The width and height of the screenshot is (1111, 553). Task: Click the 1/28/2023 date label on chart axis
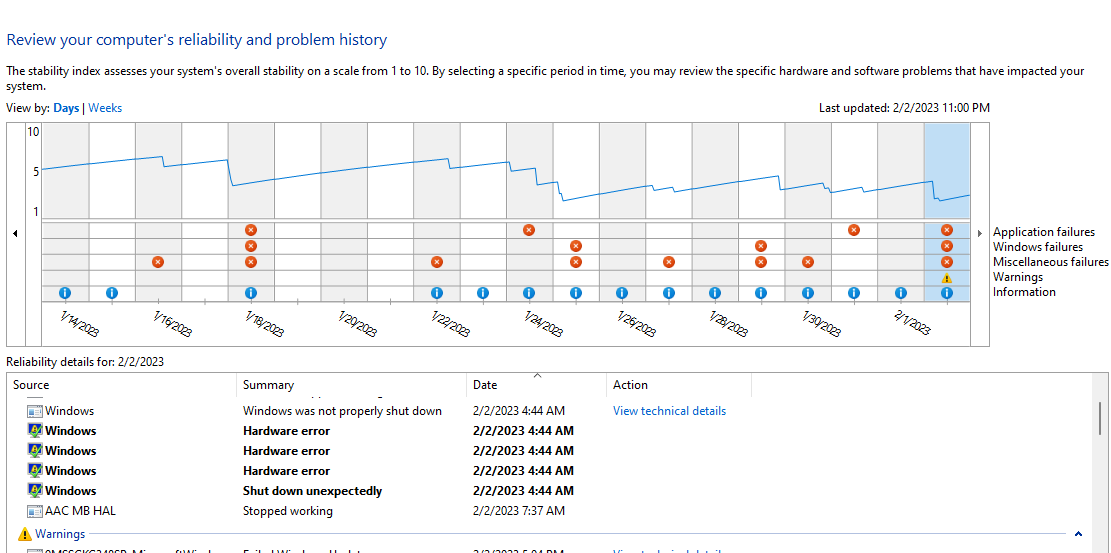click(x=728, y=324)
